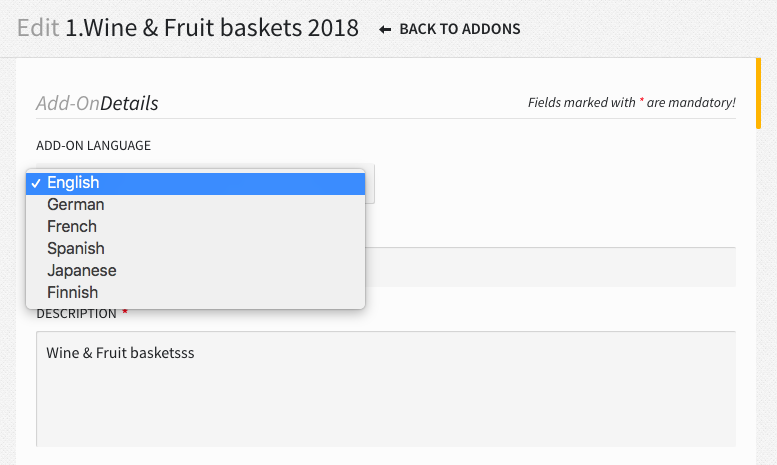Click the DESCRIPTION field label

coord(76,314)
